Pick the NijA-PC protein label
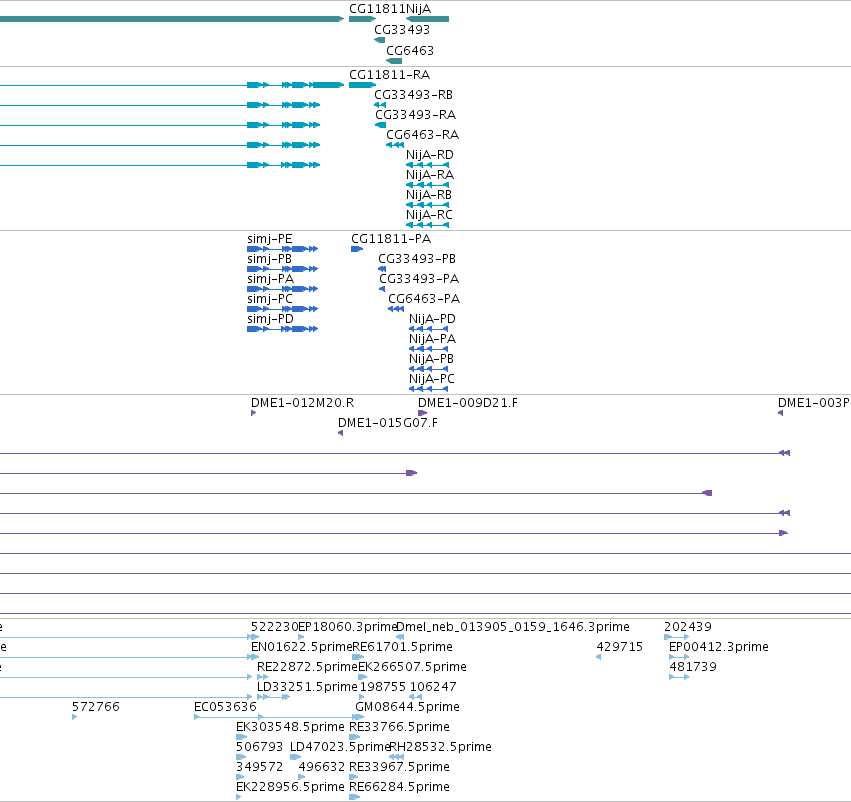The image size is (851, 802). (x=431, y=379)
